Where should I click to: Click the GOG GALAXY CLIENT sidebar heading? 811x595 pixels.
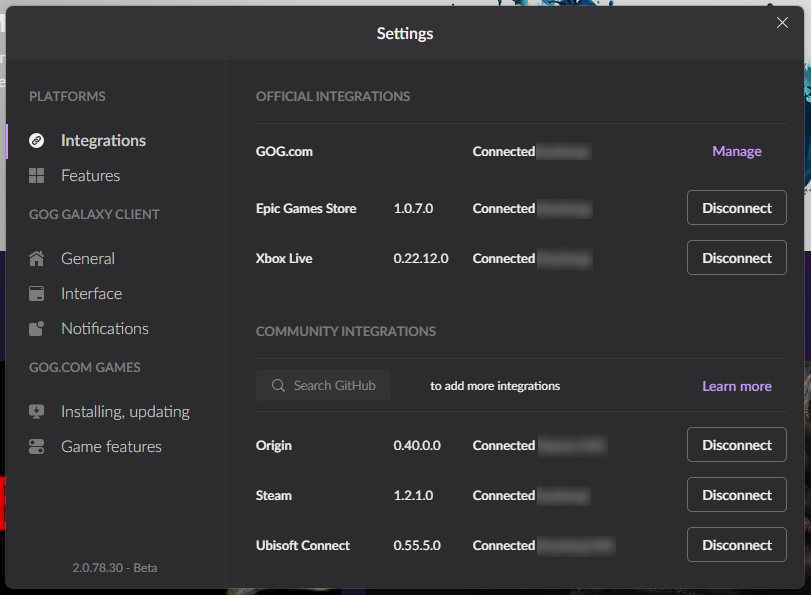94,214
